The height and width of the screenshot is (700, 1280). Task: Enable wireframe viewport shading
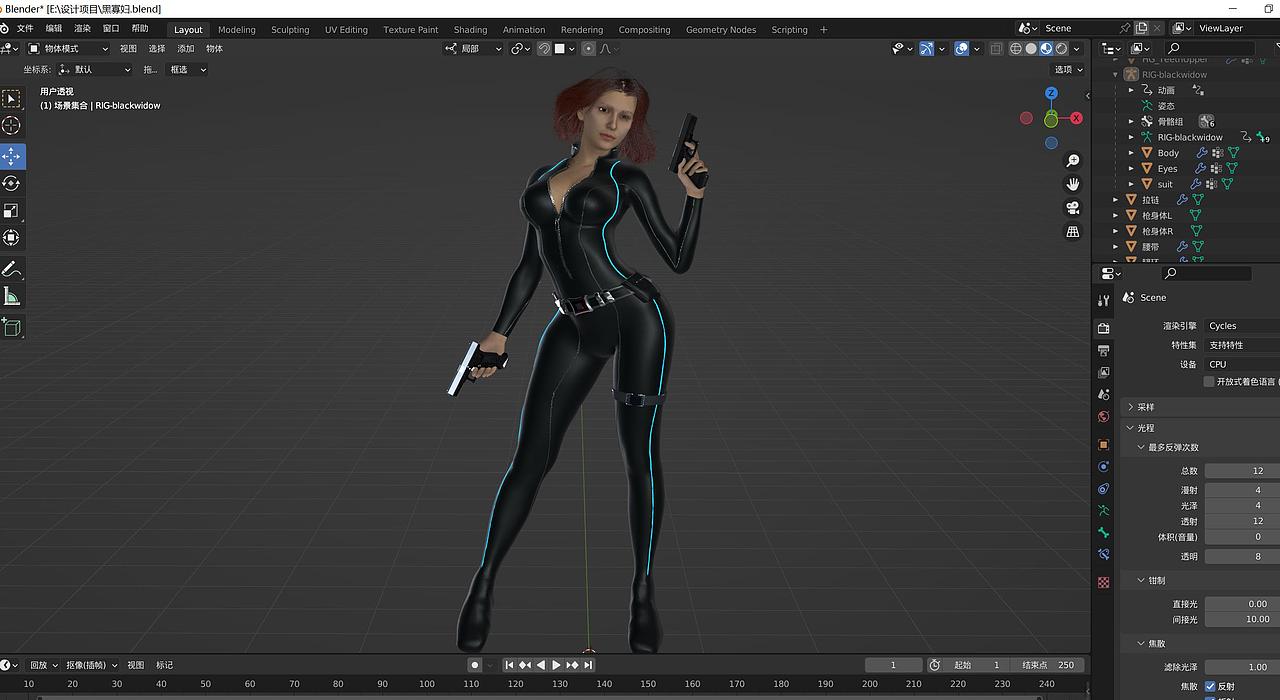point(1016,48)
